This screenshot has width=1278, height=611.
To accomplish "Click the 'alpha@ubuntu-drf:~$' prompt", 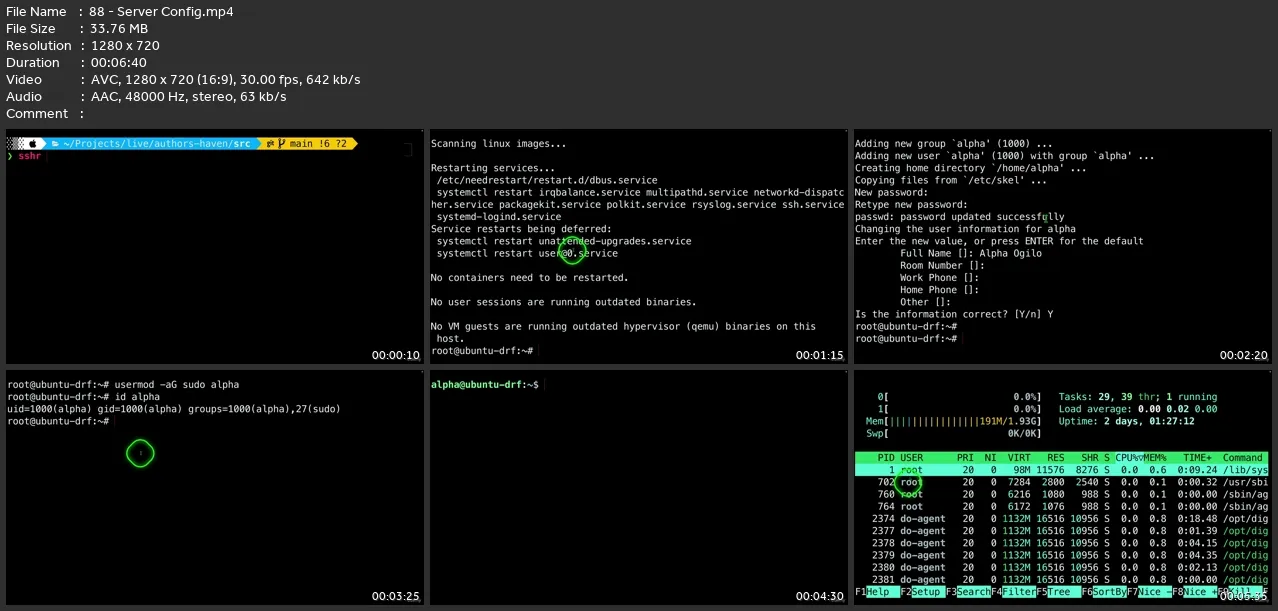I will pos(485,385).
